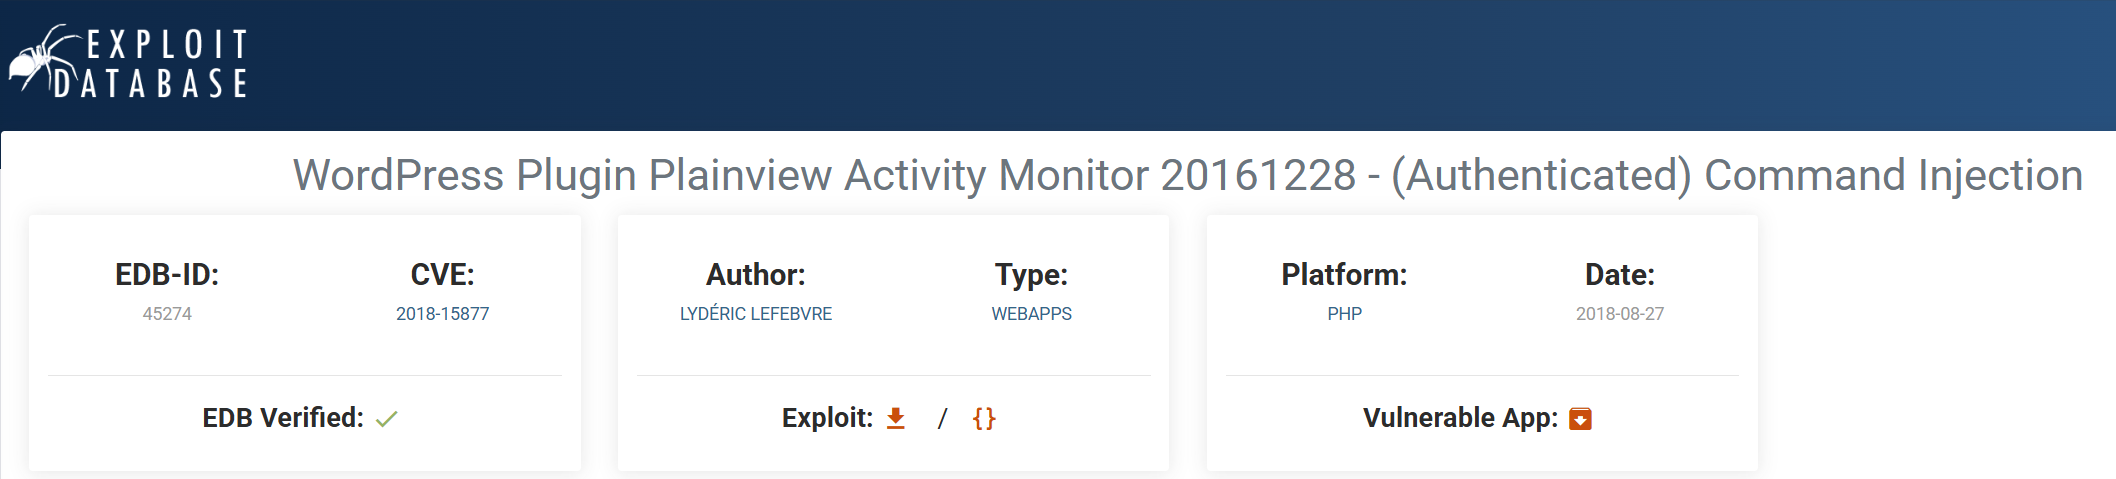Image resolution: width=2116 pixels, height=479 pixels.
Task: Click the "Exploit:" label text
Action: (x=827, y=418)
